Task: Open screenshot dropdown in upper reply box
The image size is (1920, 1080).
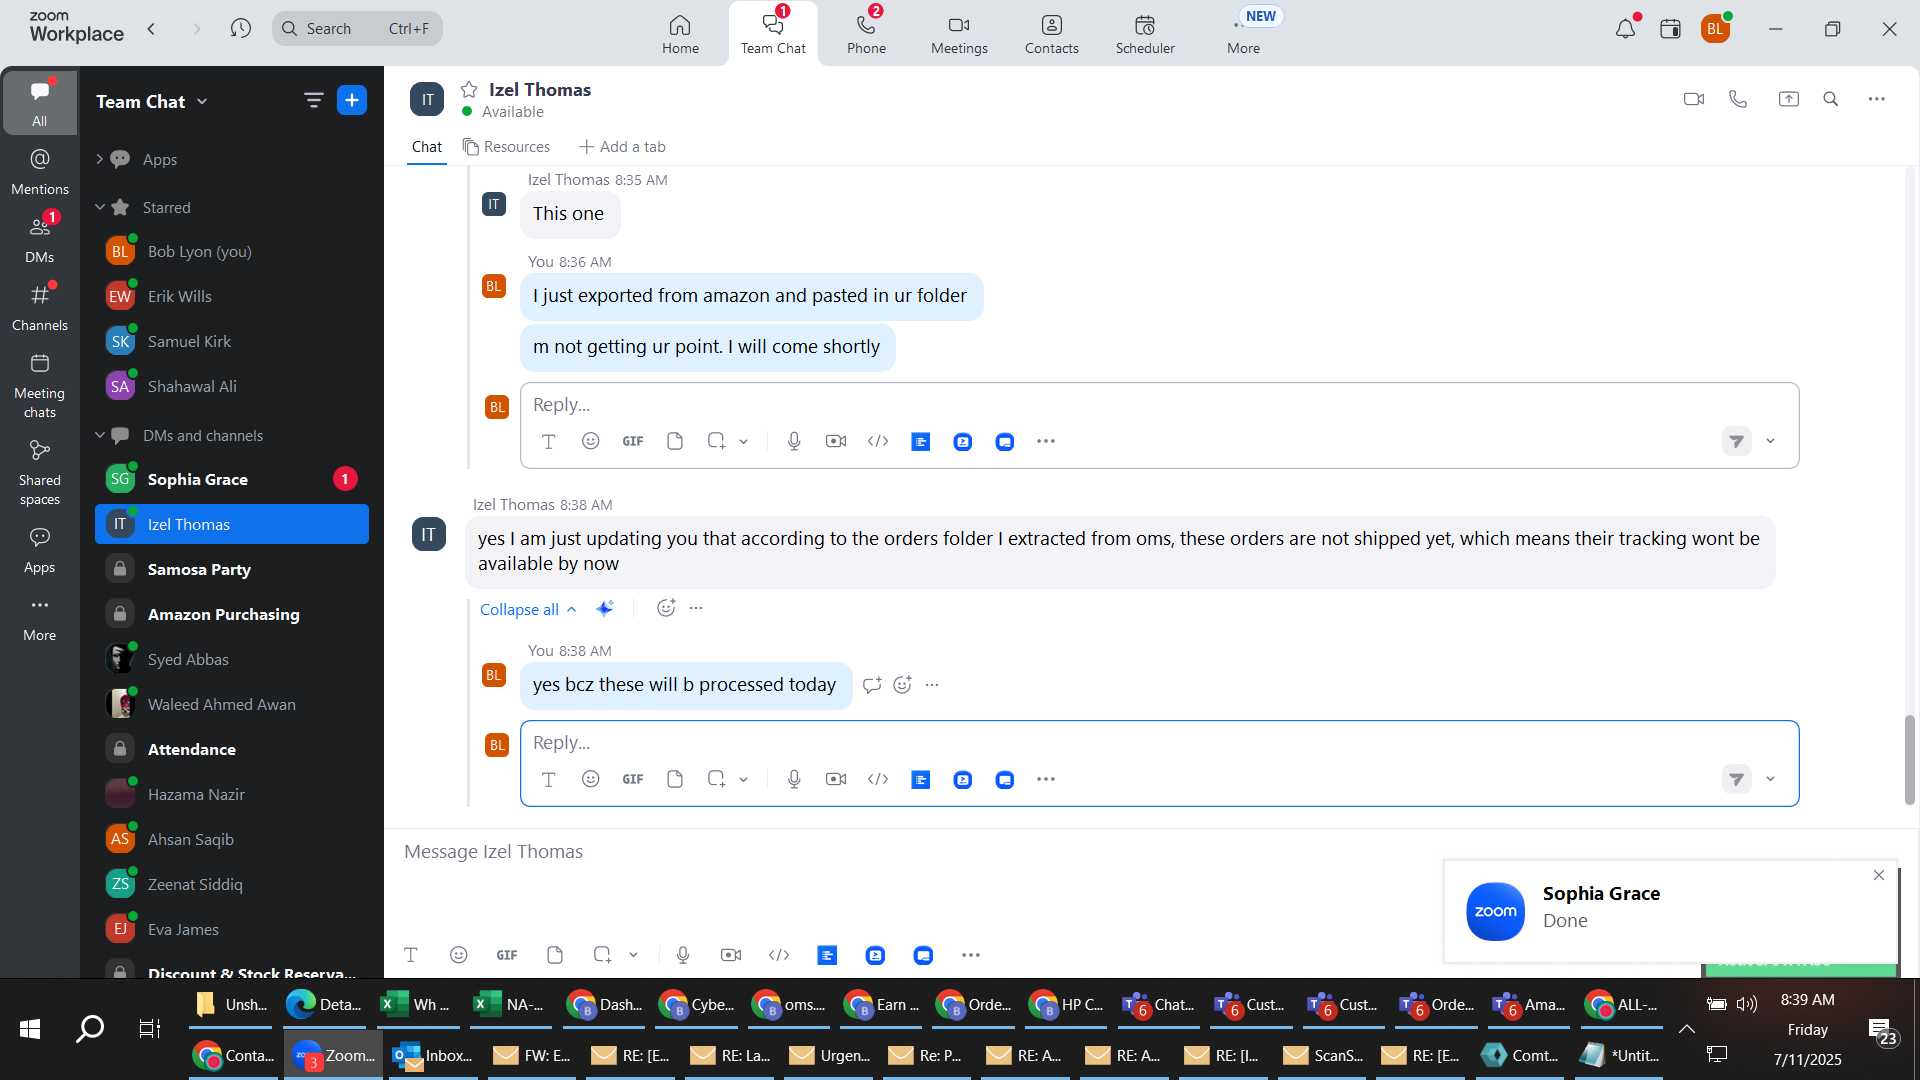Action: pos(743,441)
